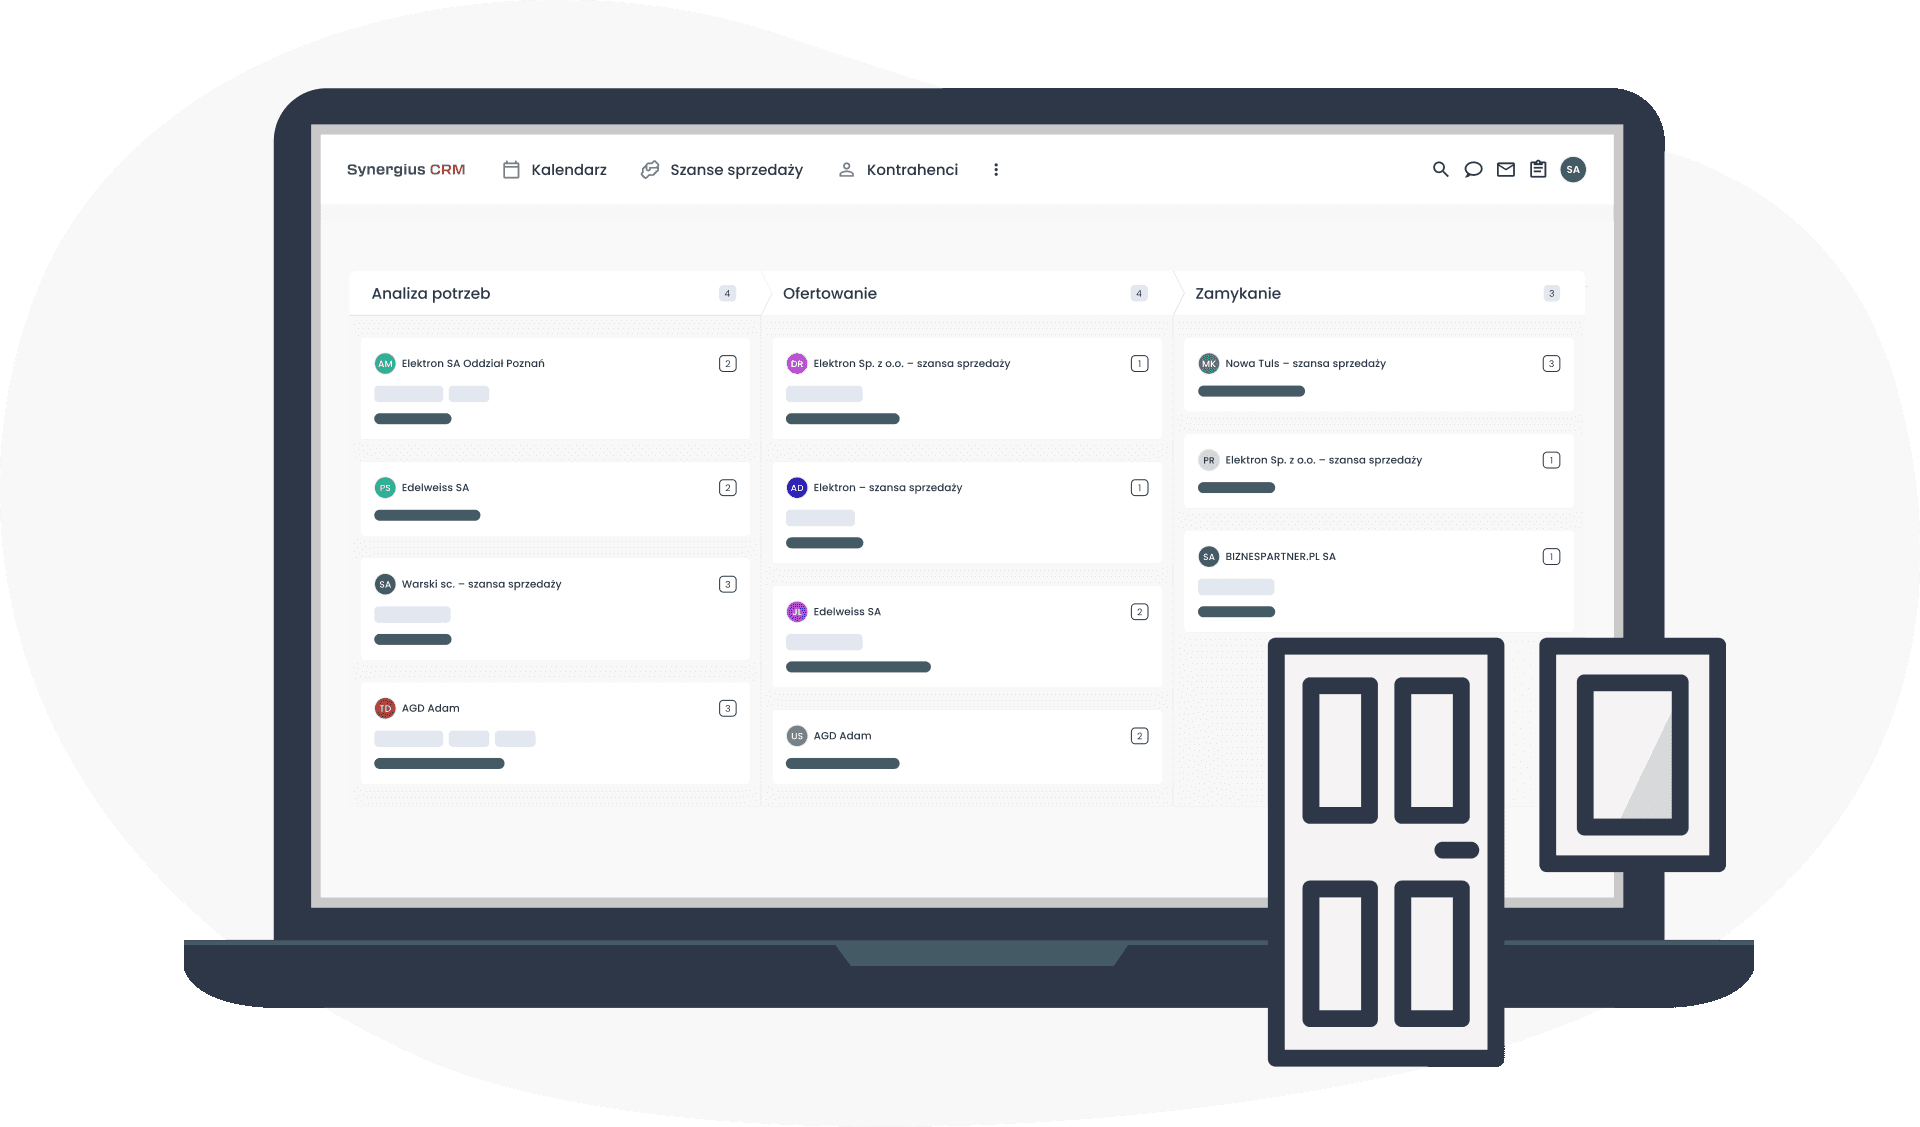Viewport: 1920px width, 1127px height.
Task: Click the number badge on Nowa Tuls card
Action: (1552, 364)
